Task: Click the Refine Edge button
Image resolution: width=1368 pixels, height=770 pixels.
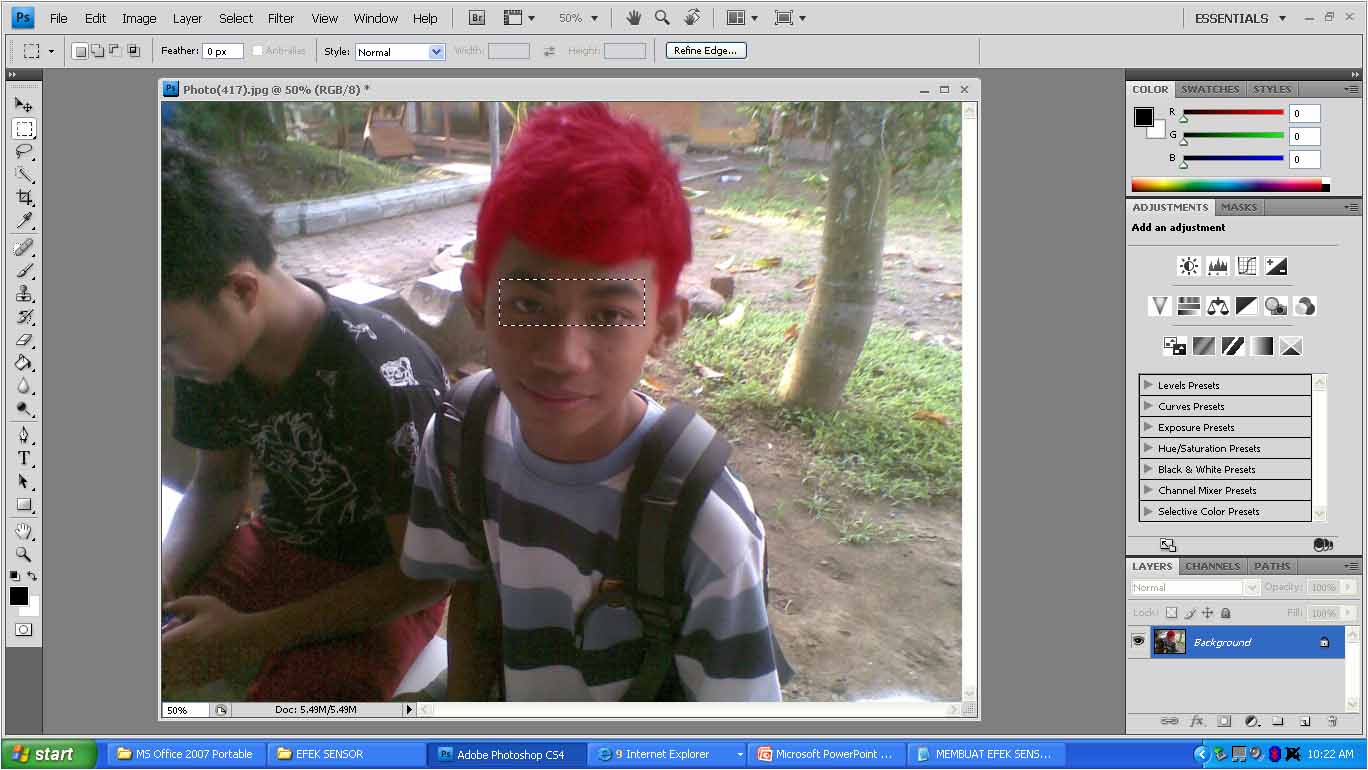Action: click(706, 51)
